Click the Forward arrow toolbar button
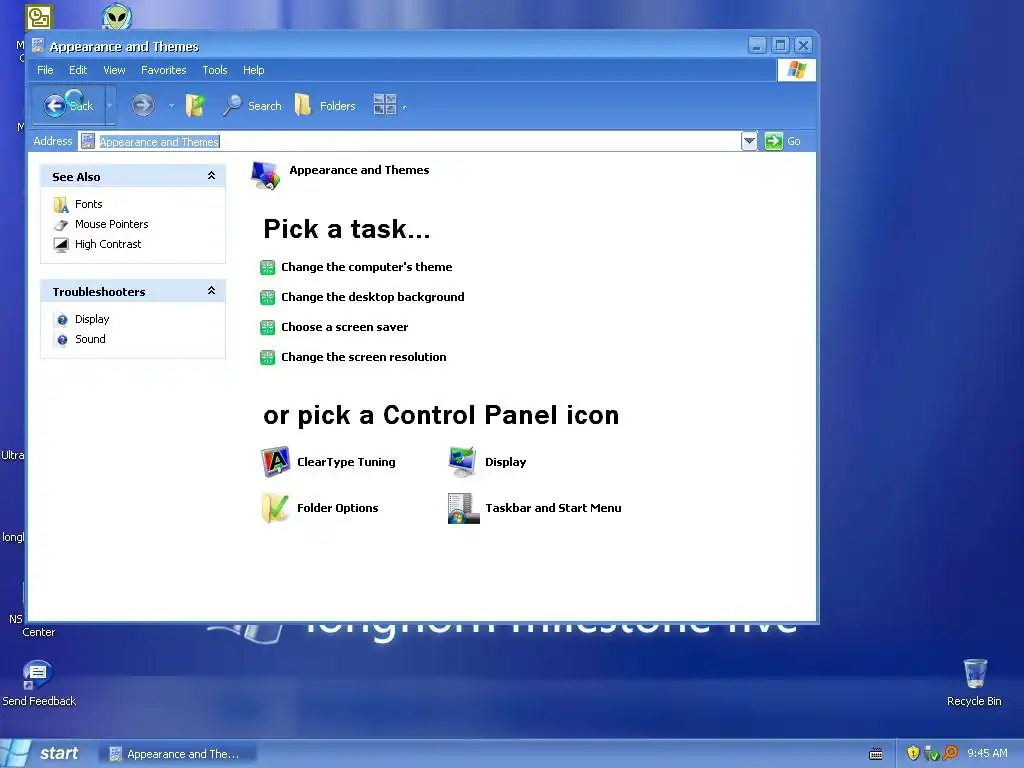Viewport: 1024px width, 768px height. coord(142,105)
